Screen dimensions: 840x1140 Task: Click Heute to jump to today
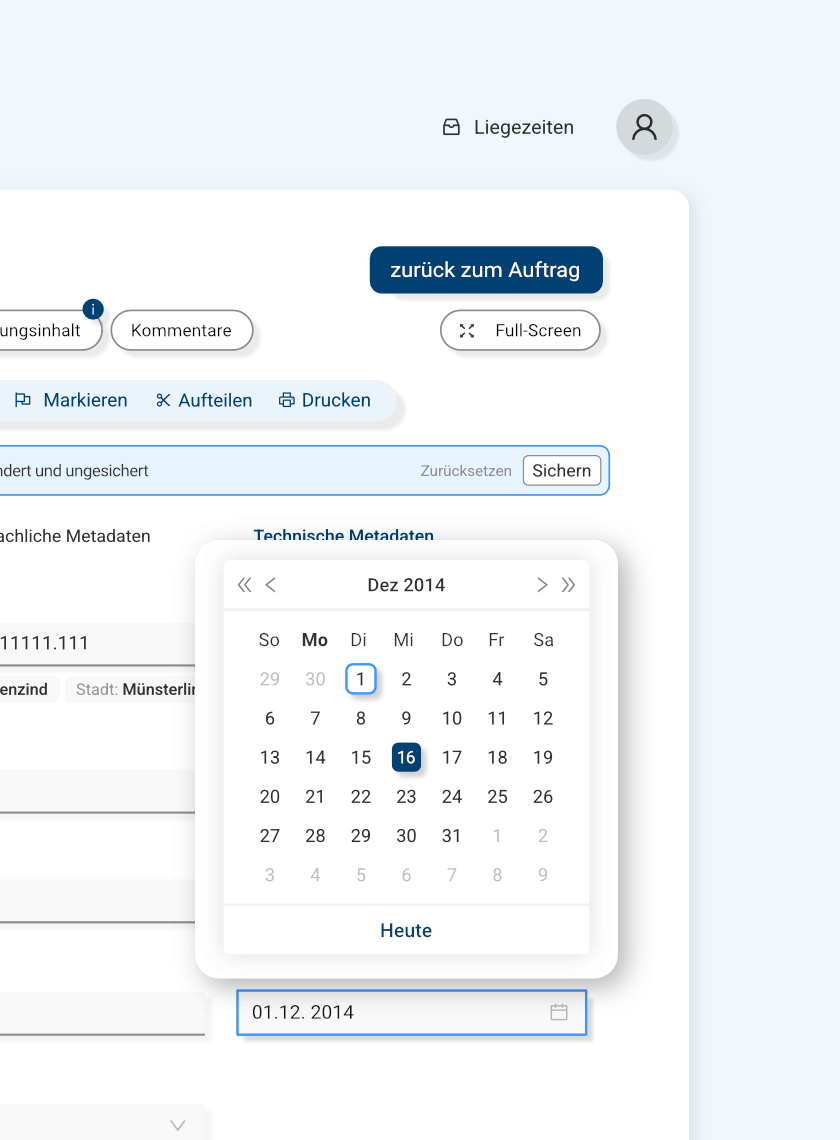(406, 931)
